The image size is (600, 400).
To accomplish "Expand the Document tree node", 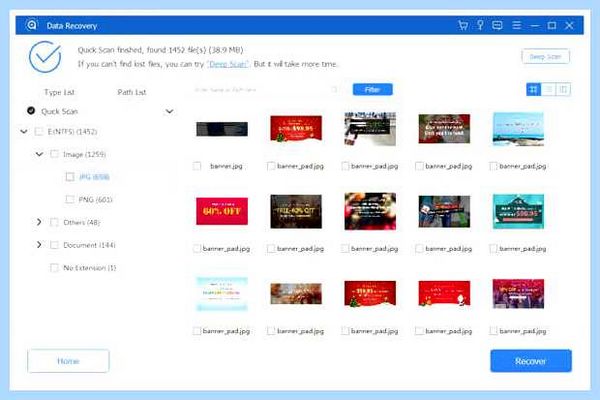I will 39,245.
